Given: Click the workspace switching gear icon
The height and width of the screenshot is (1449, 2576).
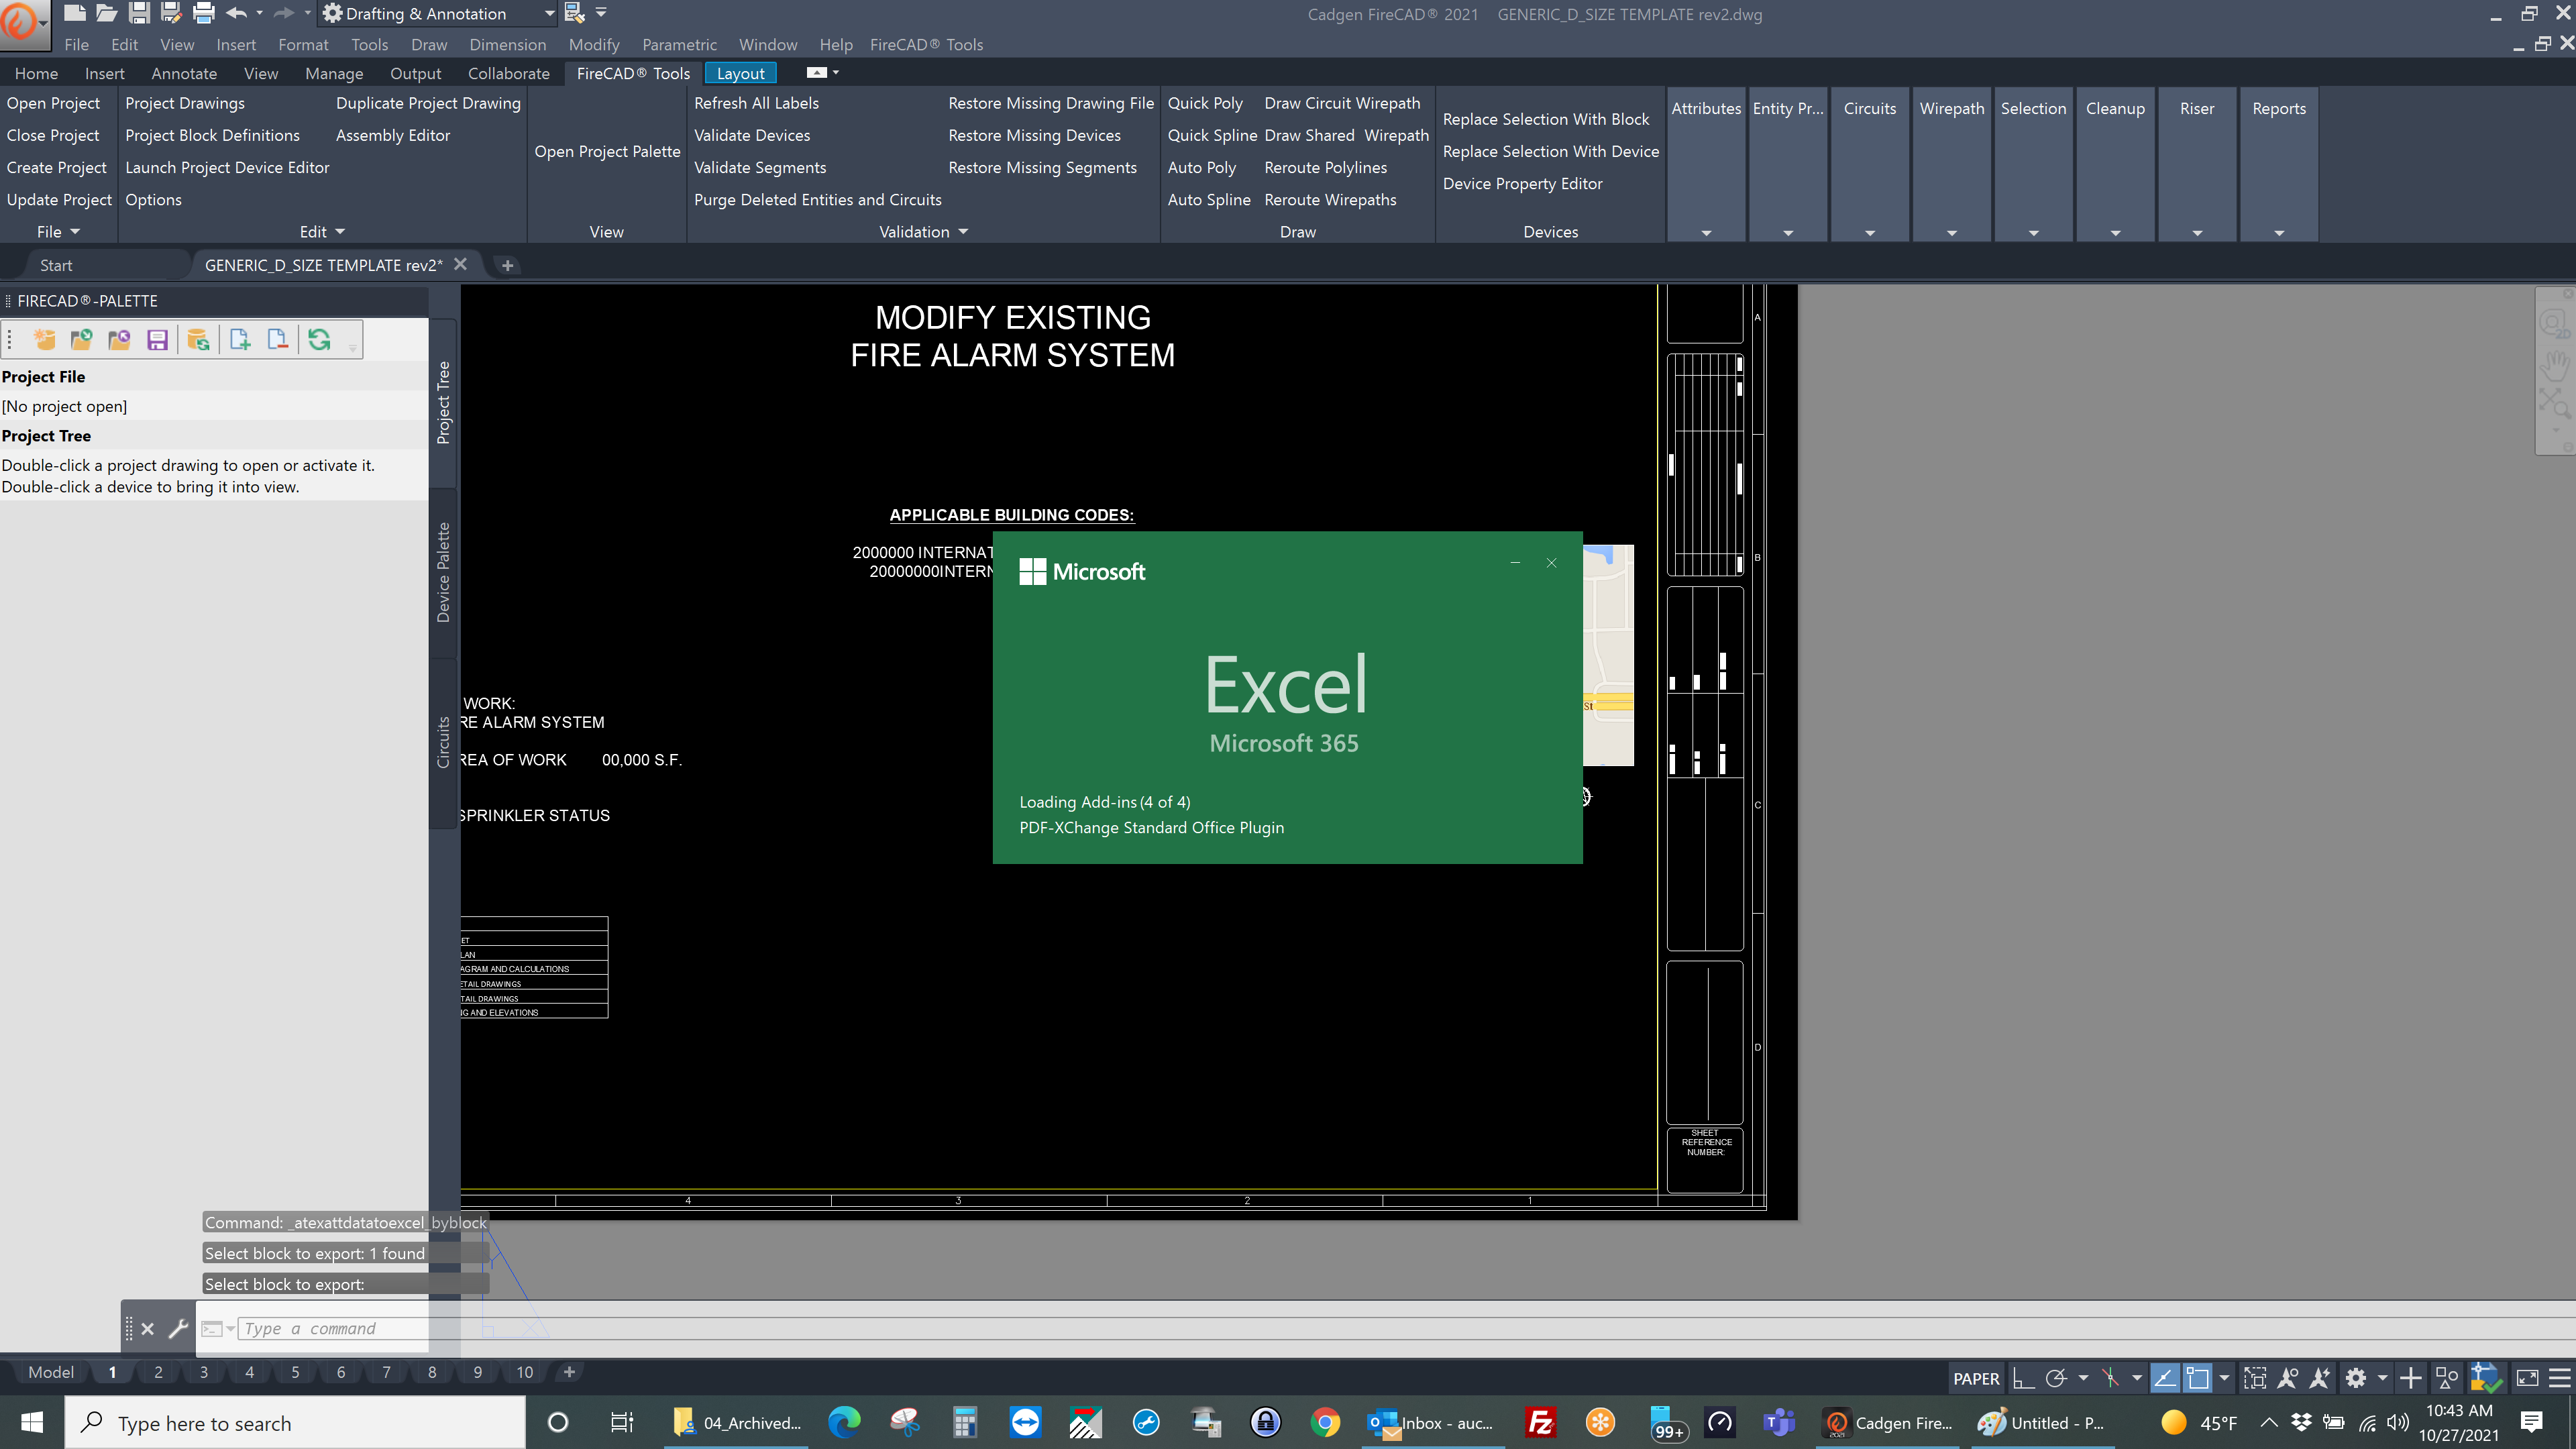Looking at the screenshot, I should tap(2355, 1378).
